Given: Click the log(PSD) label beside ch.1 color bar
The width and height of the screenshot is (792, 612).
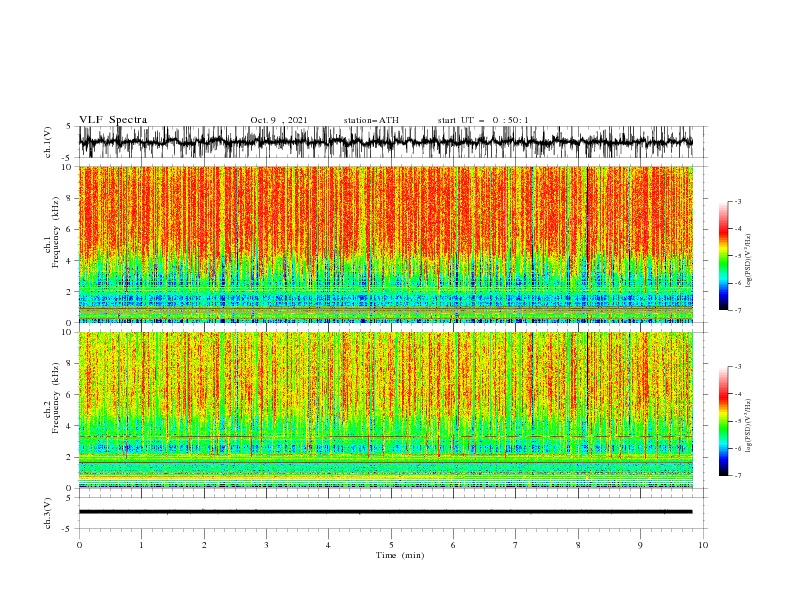Looking at the screenshot, I should pyautogui.click(x=749, y=261).
